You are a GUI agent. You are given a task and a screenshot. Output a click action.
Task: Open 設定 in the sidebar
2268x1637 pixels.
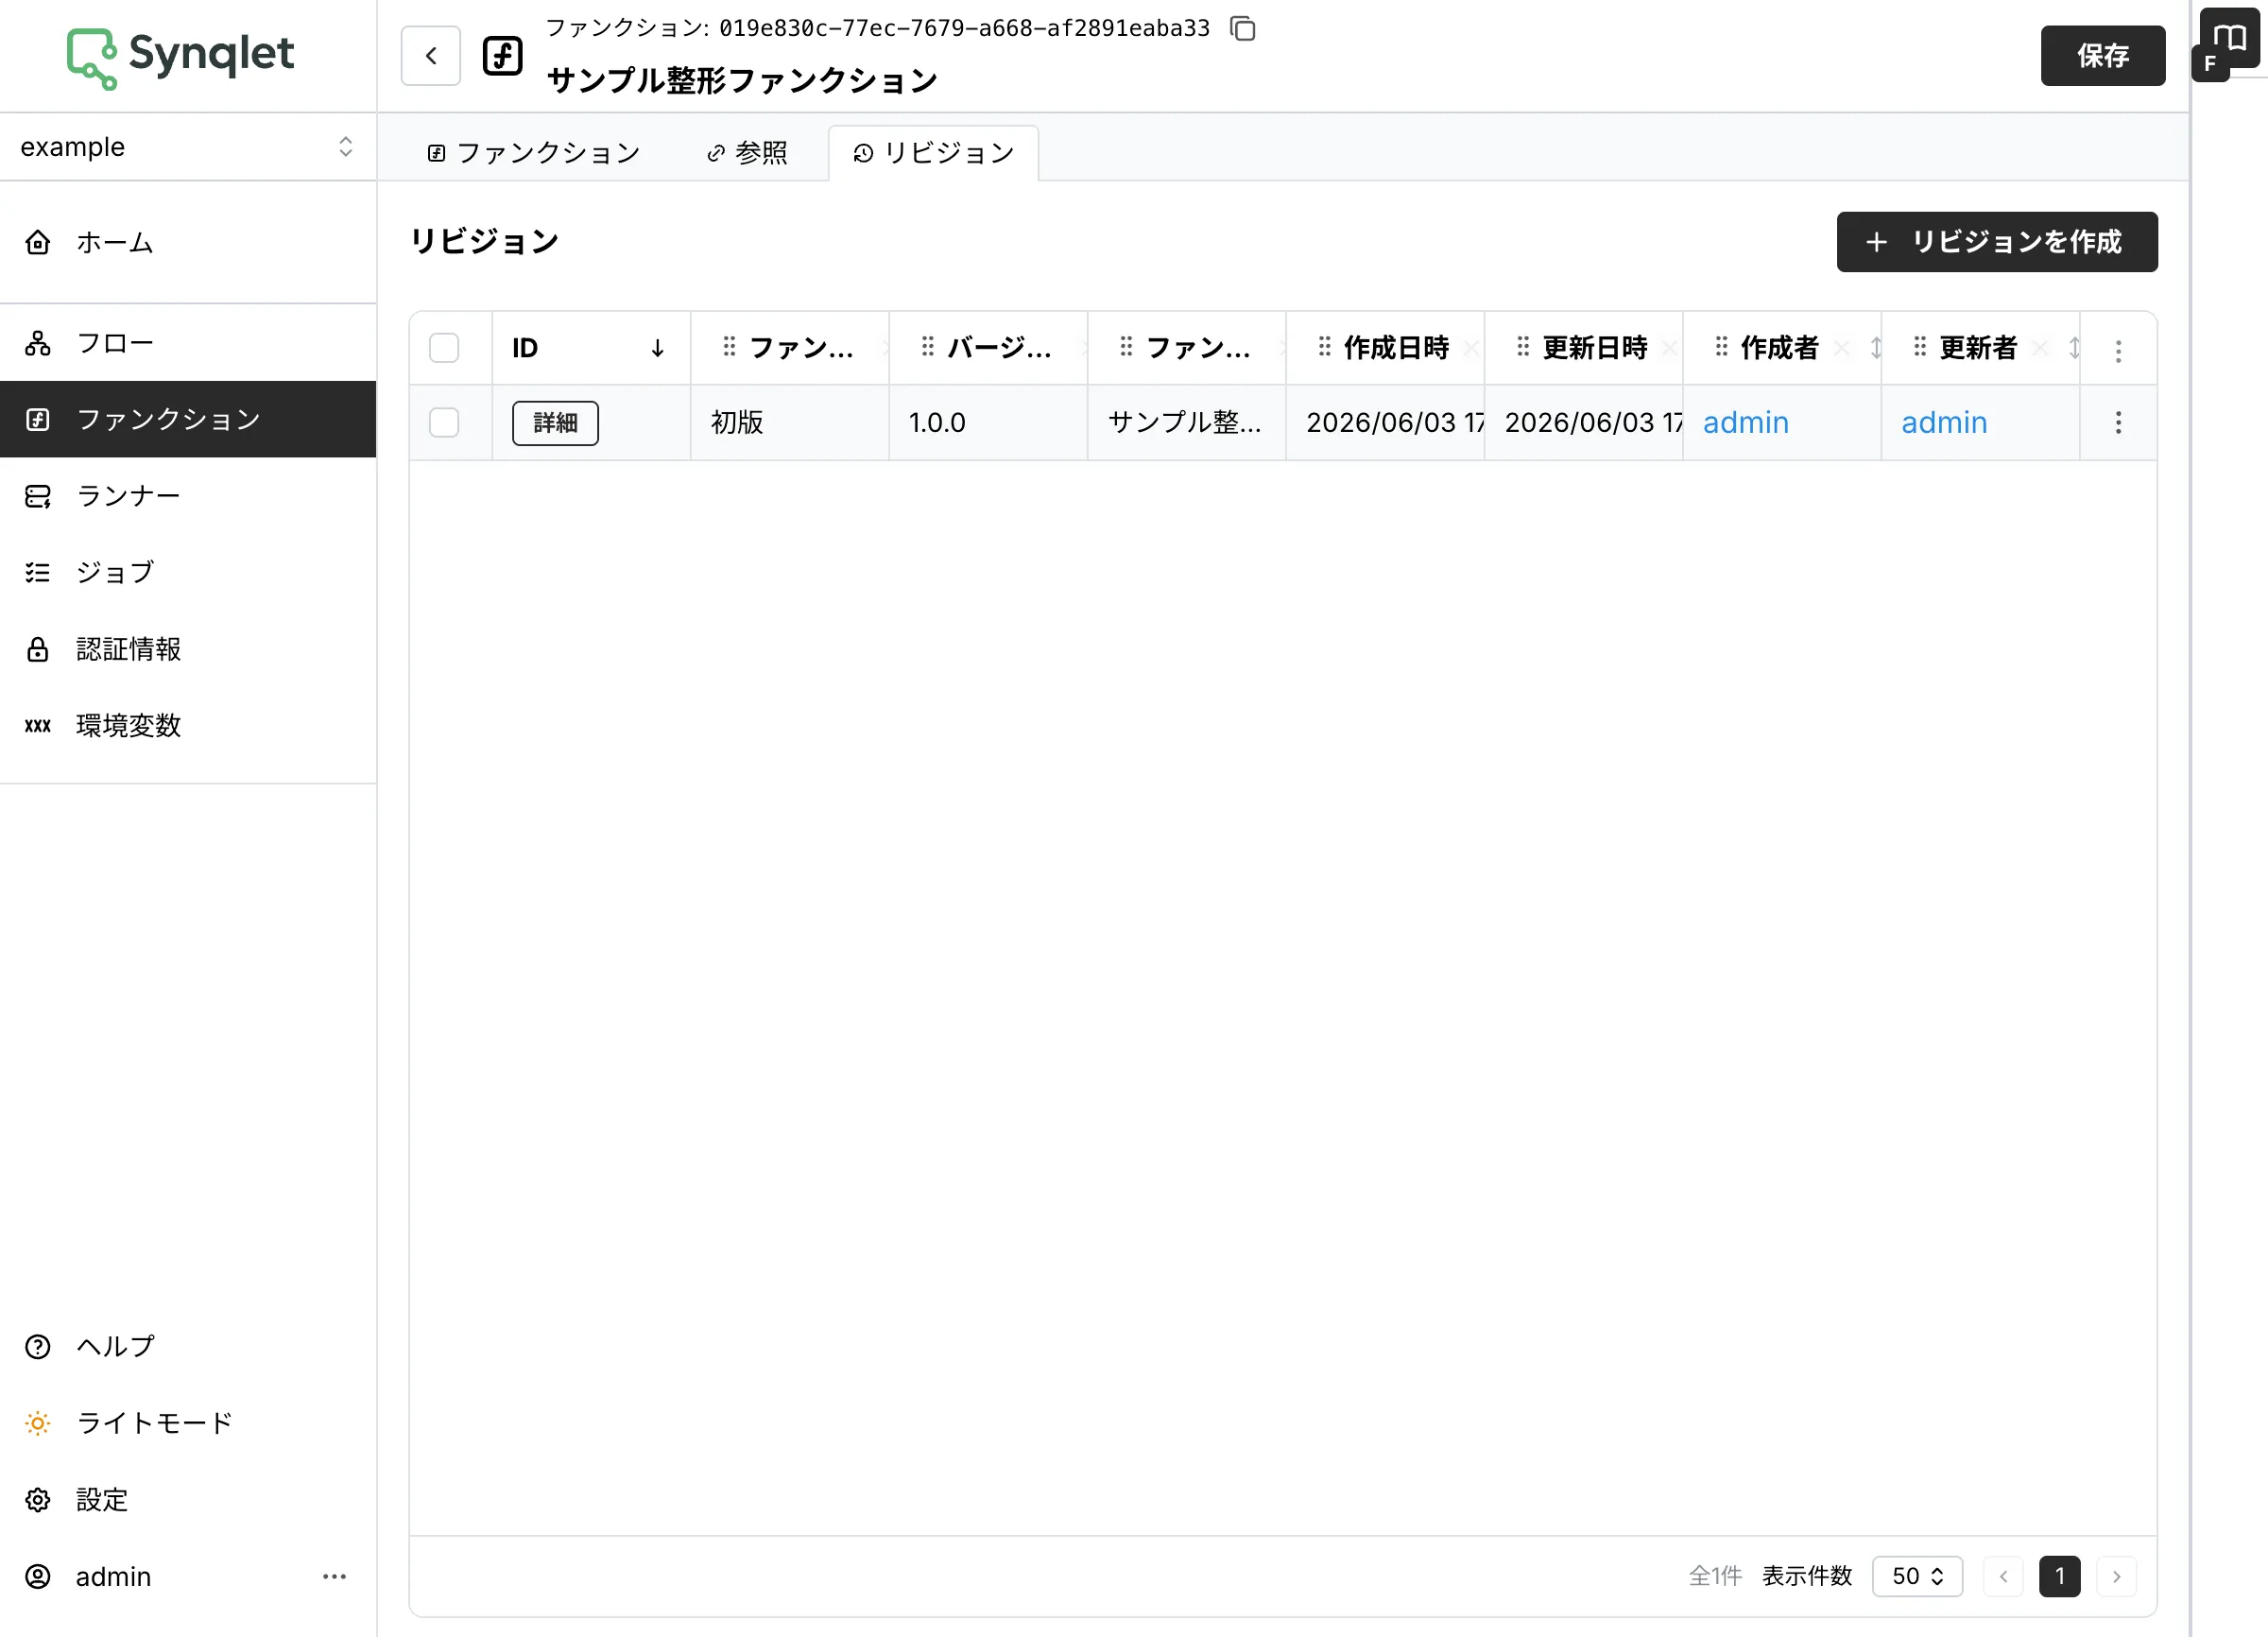click(x=188, y=1500)
